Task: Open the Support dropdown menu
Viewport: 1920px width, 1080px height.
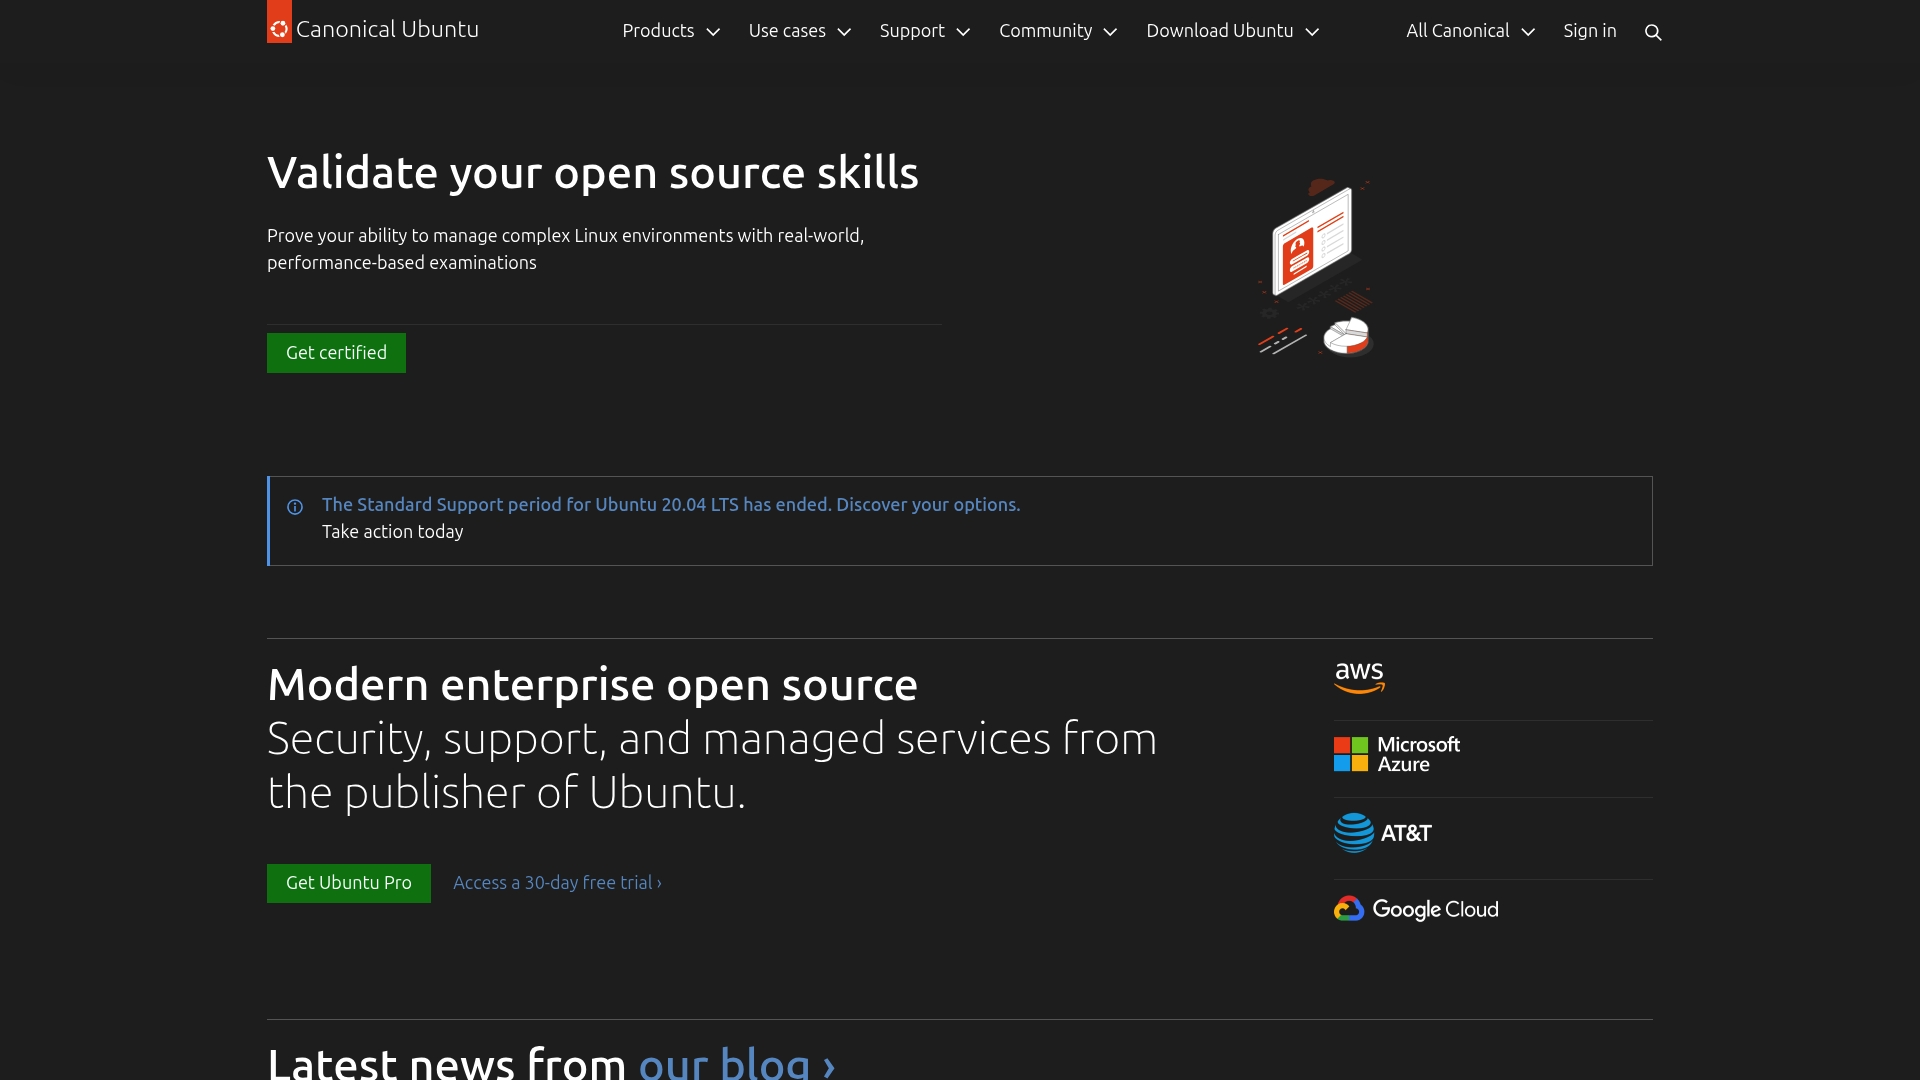Action: [x=924, y=31]
